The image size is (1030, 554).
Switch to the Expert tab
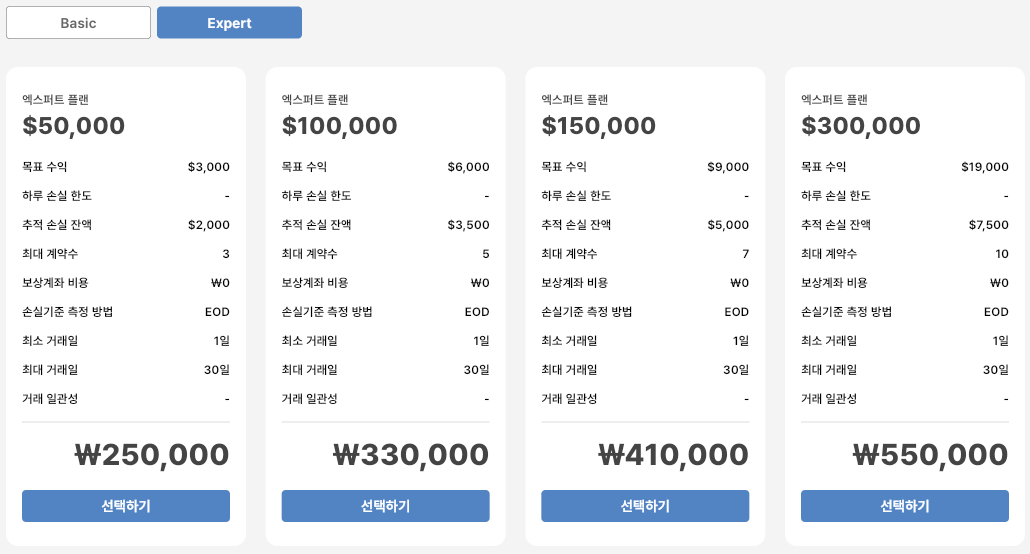[x=229, y=23]
